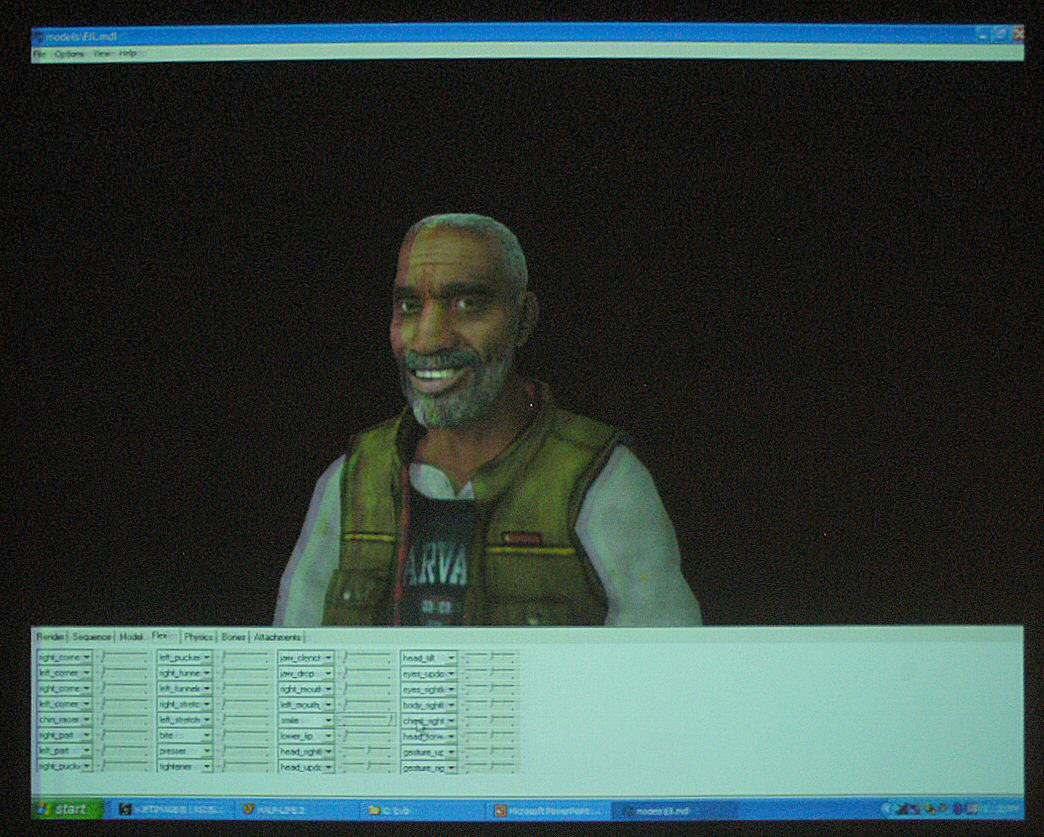Open the eyes_updown flex dropdown
The height and width of the screenshot is (837, 1044).
pos(428,674)
